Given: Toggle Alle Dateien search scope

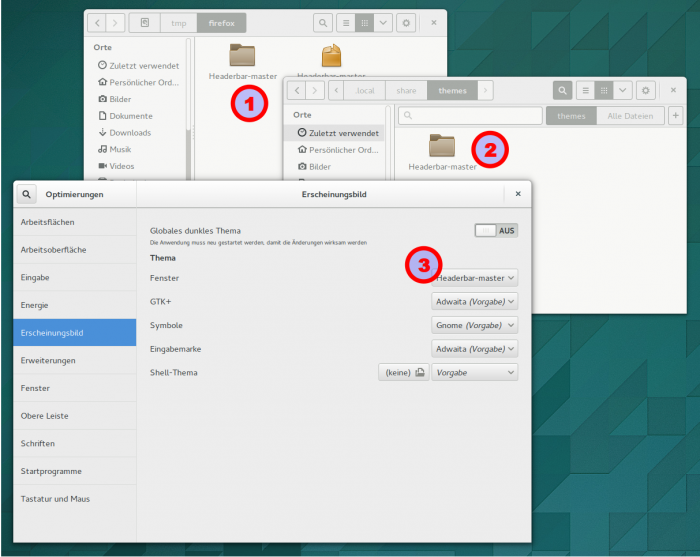Looking at the screenshot, I should tap(630, 116).
